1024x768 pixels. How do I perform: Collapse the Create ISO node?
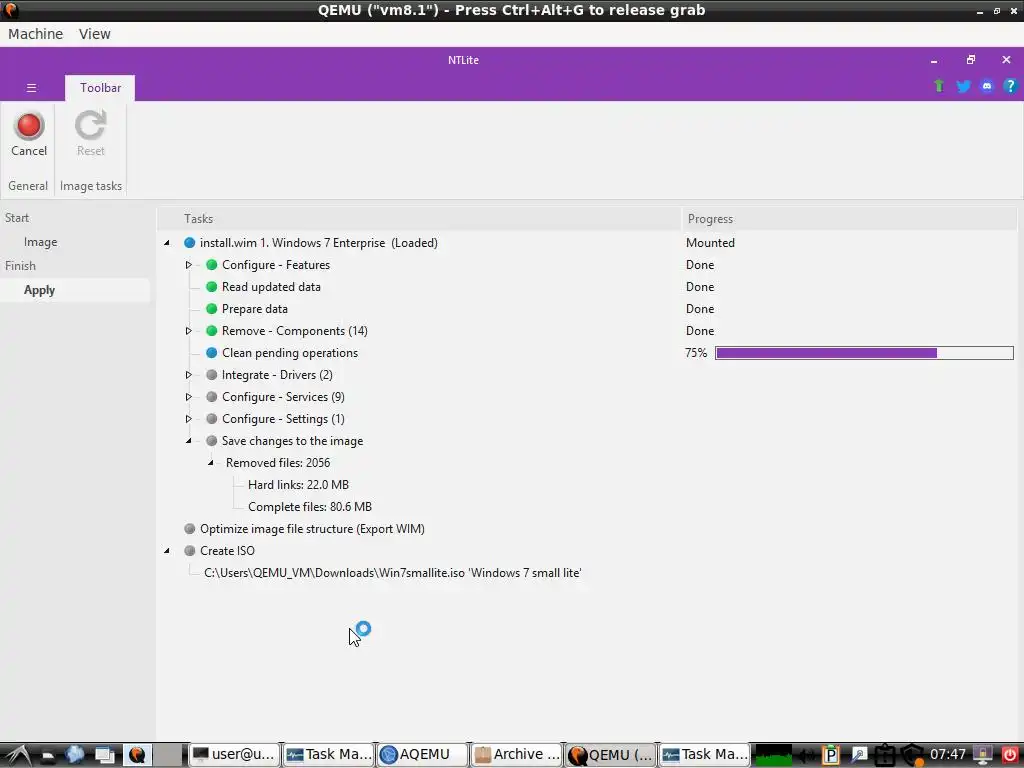pyautogui.click(x=167, y=551)
